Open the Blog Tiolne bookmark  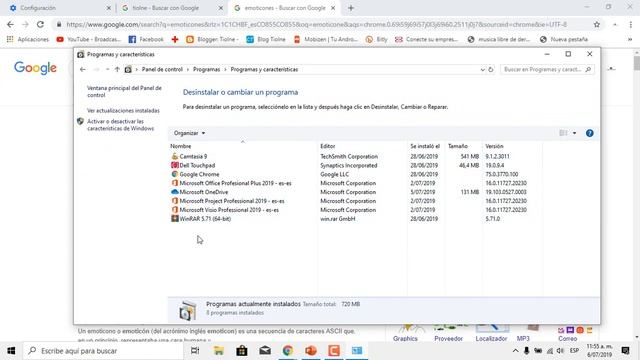(266, 39)
